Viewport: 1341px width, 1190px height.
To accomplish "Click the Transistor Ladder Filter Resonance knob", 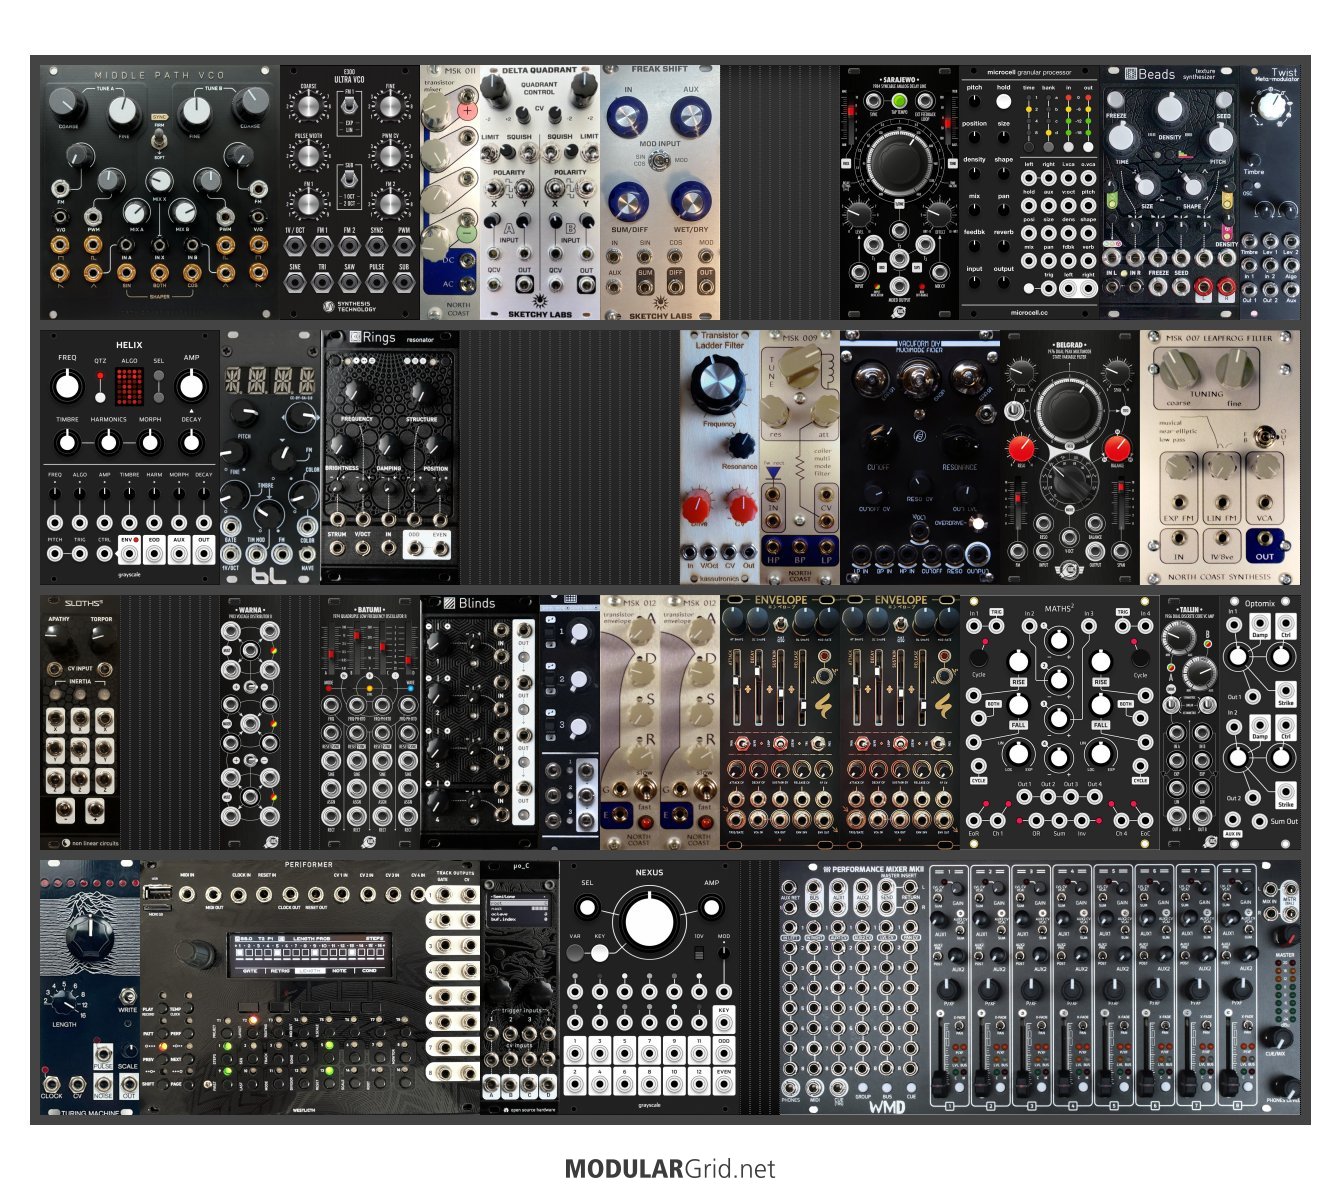I will (740, 446).
